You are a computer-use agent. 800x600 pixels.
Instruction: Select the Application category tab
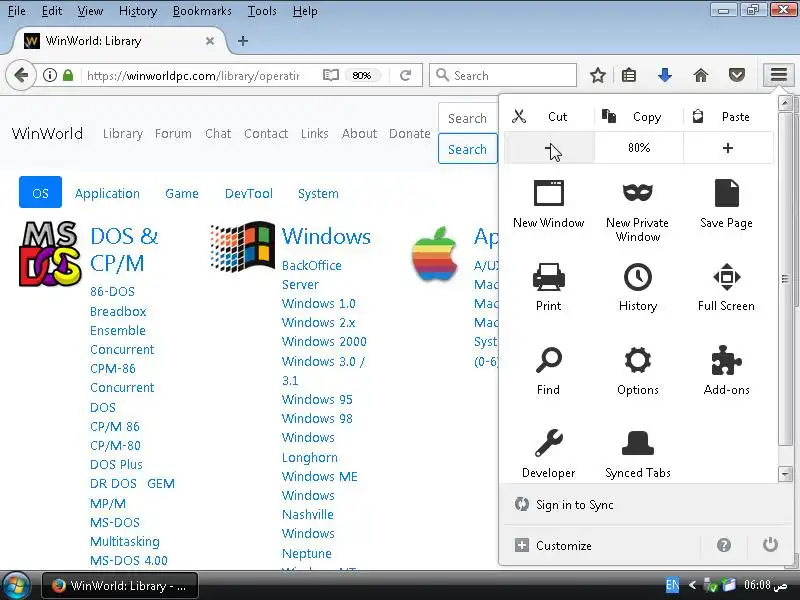[x=107, y=193]
